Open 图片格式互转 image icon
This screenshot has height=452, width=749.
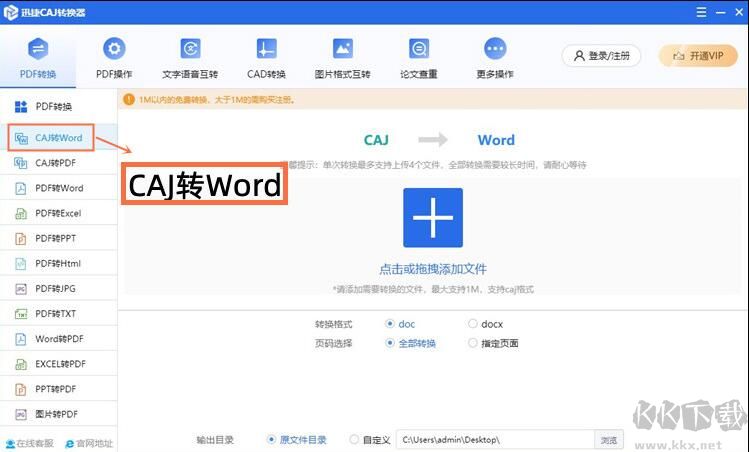pyautogui.click(x=342, y=49)
